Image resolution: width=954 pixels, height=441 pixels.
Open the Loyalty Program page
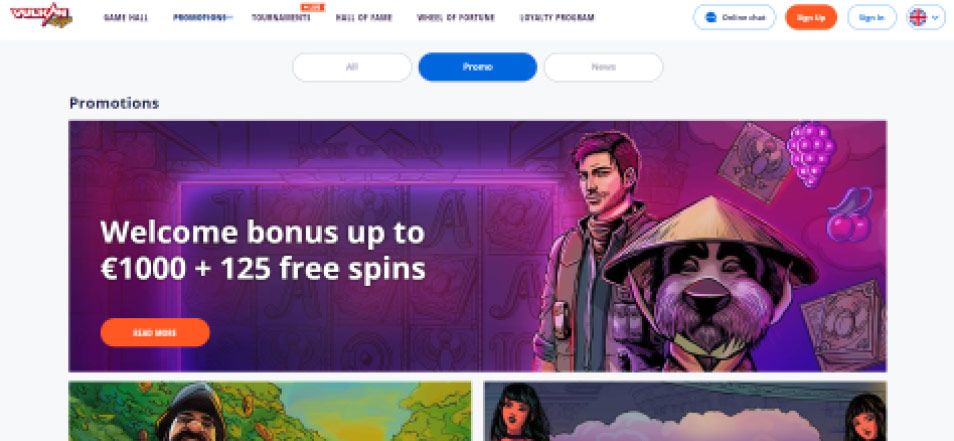pyautogui.click(x=557, y=18)
